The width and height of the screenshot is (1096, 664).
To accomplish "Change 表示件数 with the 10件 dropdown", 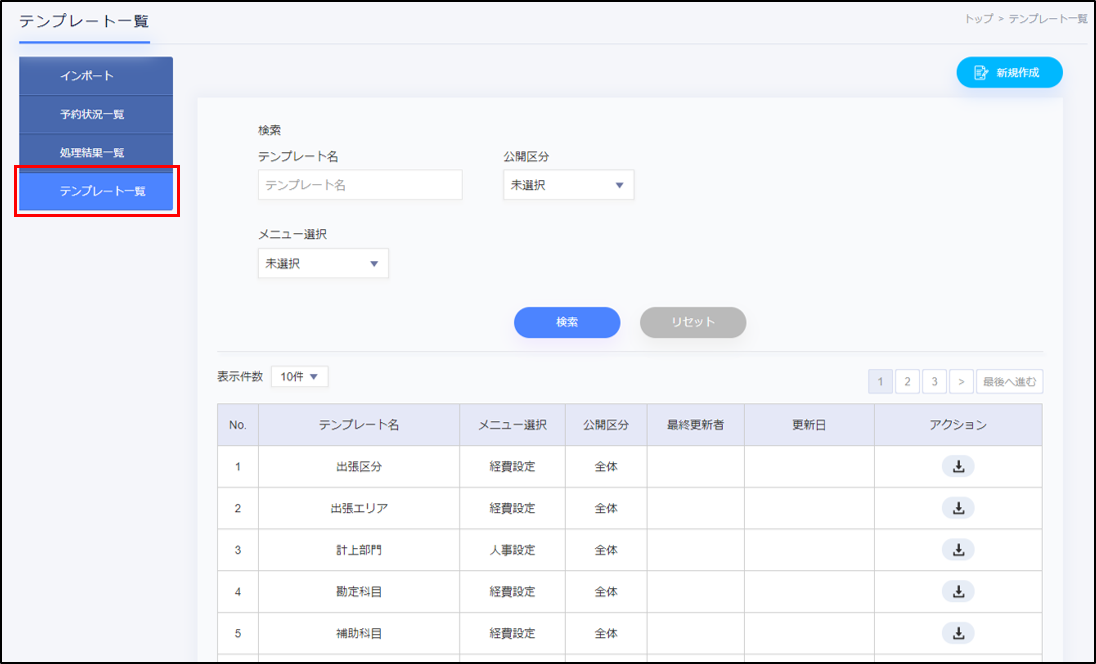I will (x=299, y=377).
